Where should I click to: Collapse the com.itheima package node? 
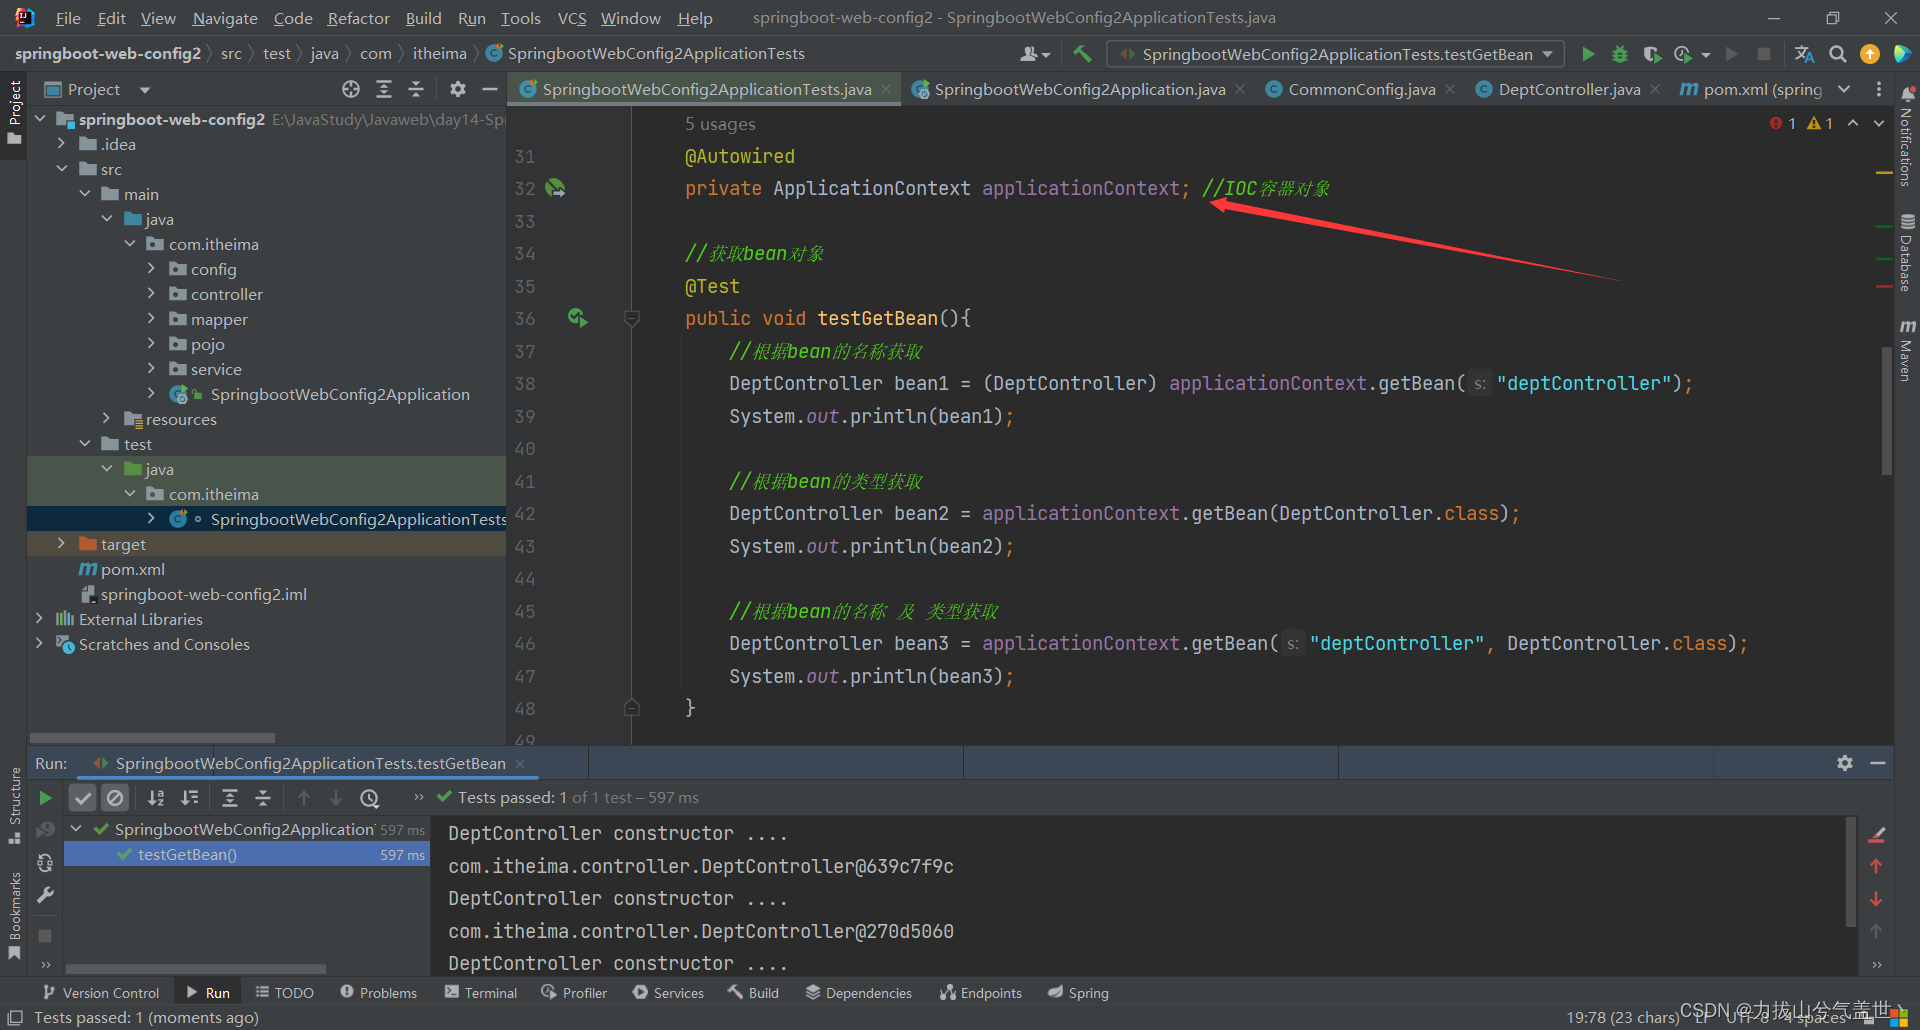(130, 243)
